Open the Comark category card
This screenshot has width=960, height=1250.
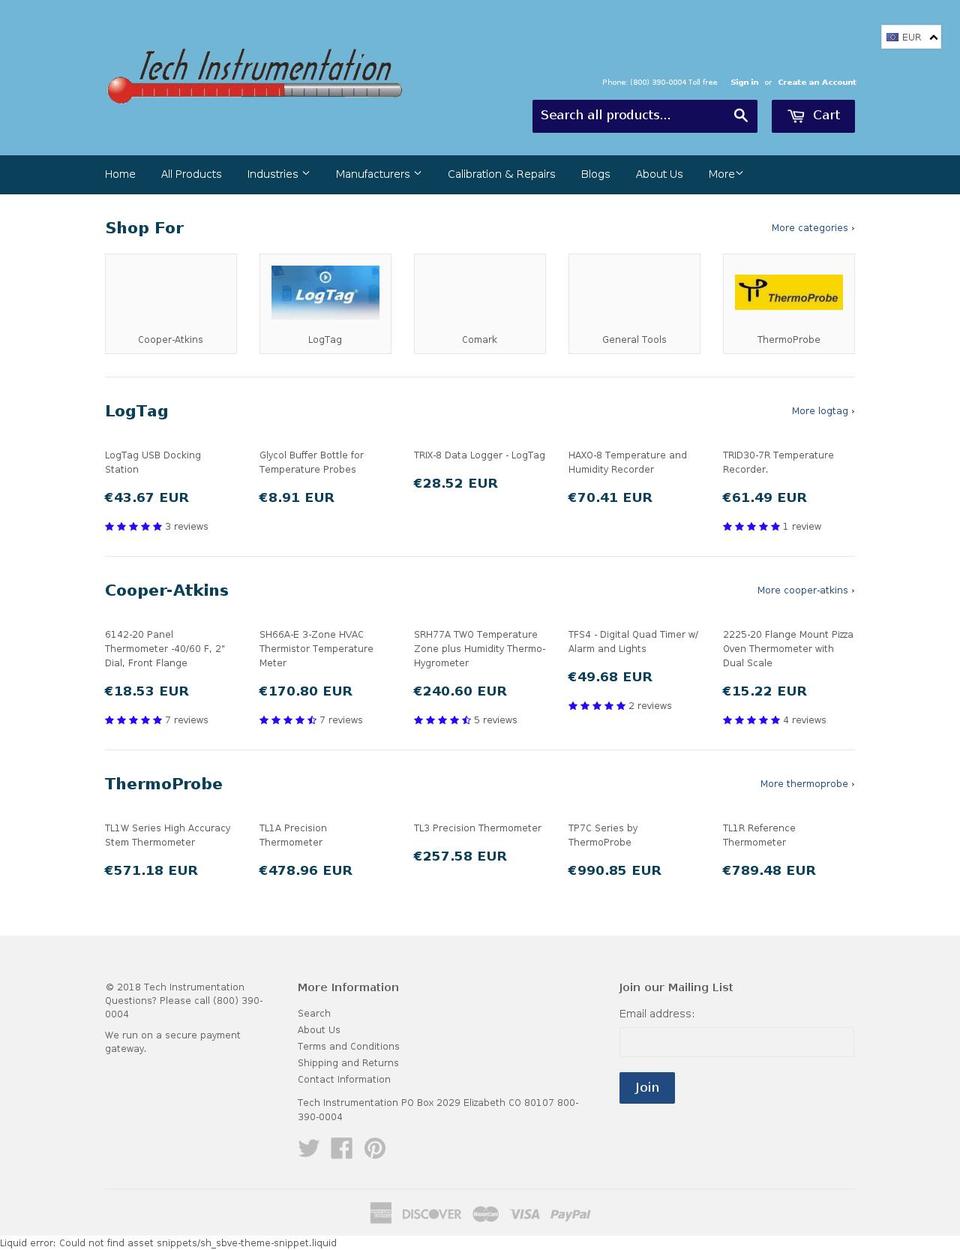480,303
